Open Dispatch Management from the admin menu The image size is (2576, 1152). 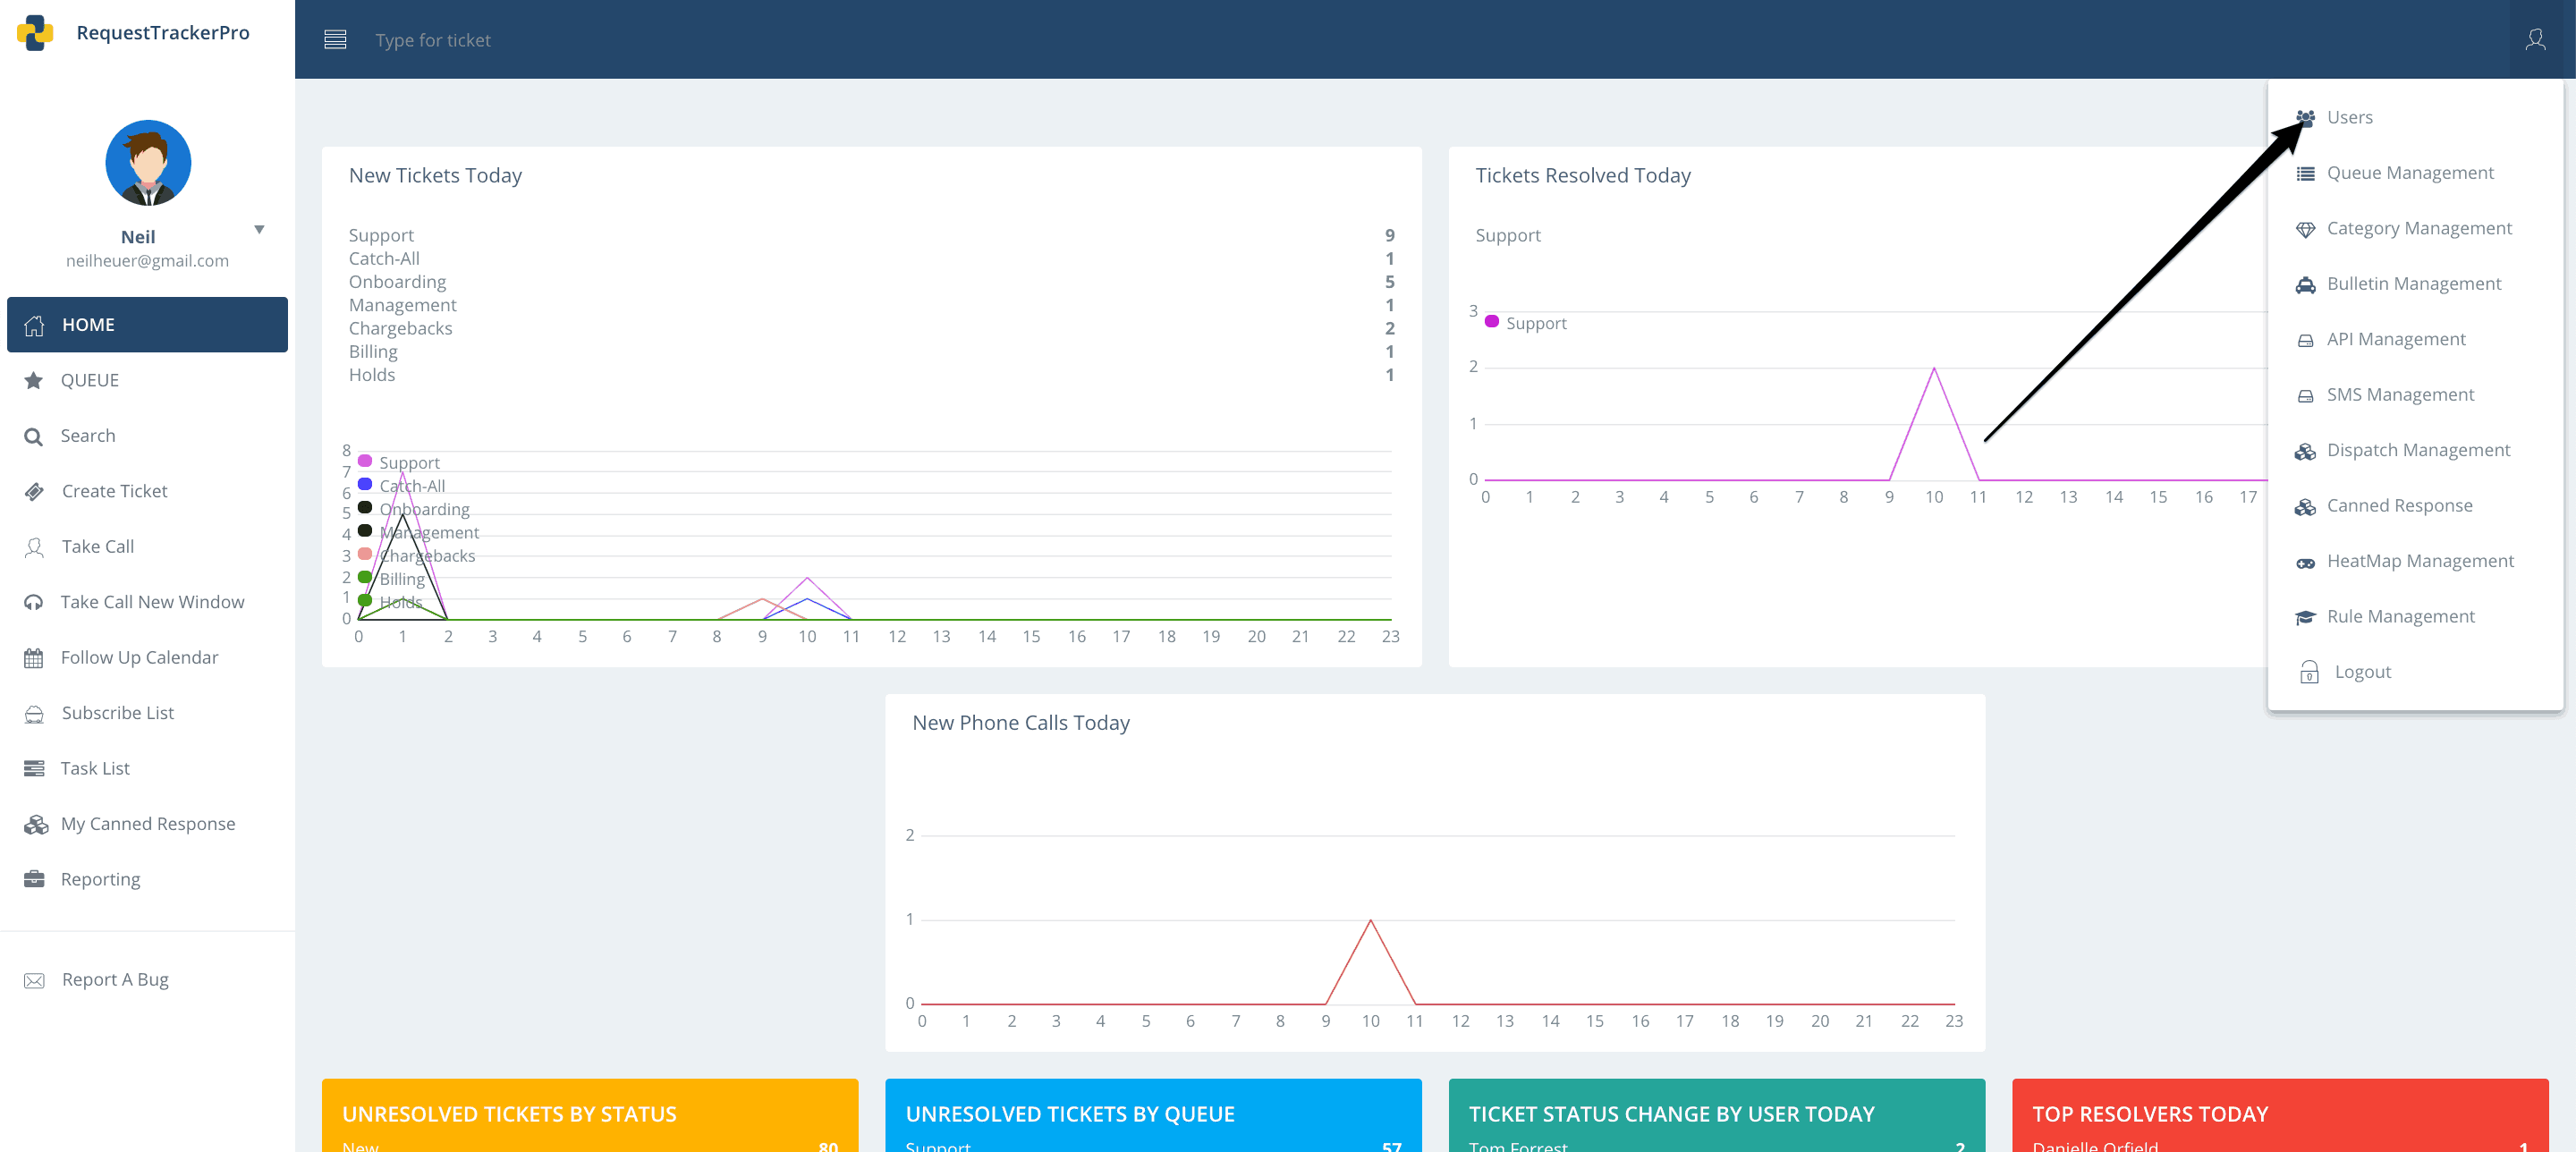tap(2419, 450)
